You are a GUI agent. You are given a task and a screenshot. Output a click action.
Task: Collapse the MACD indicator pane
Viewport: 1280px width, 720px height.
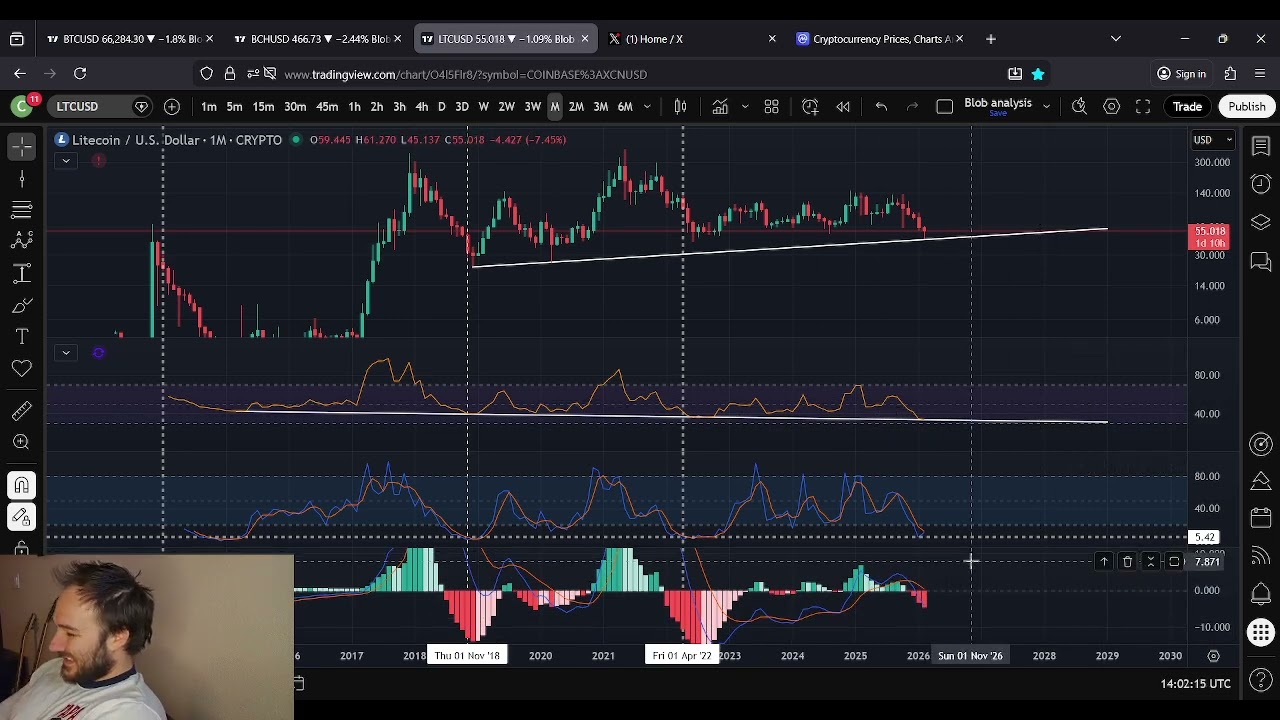point(1150,562)
